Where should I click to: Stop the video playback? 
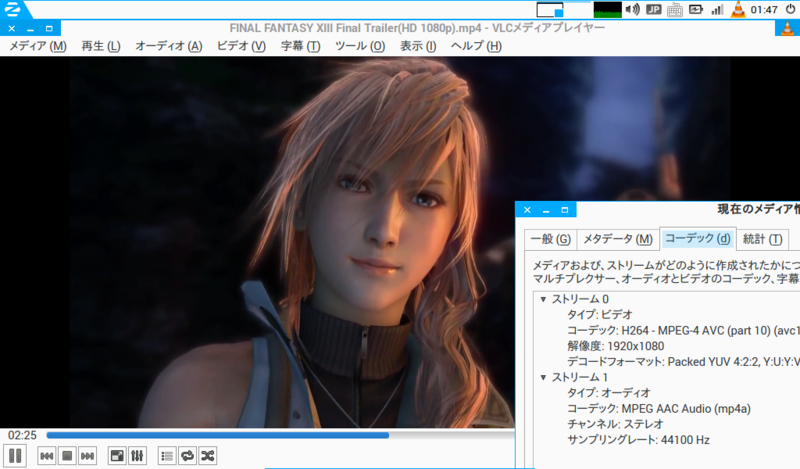coord(67,456)
